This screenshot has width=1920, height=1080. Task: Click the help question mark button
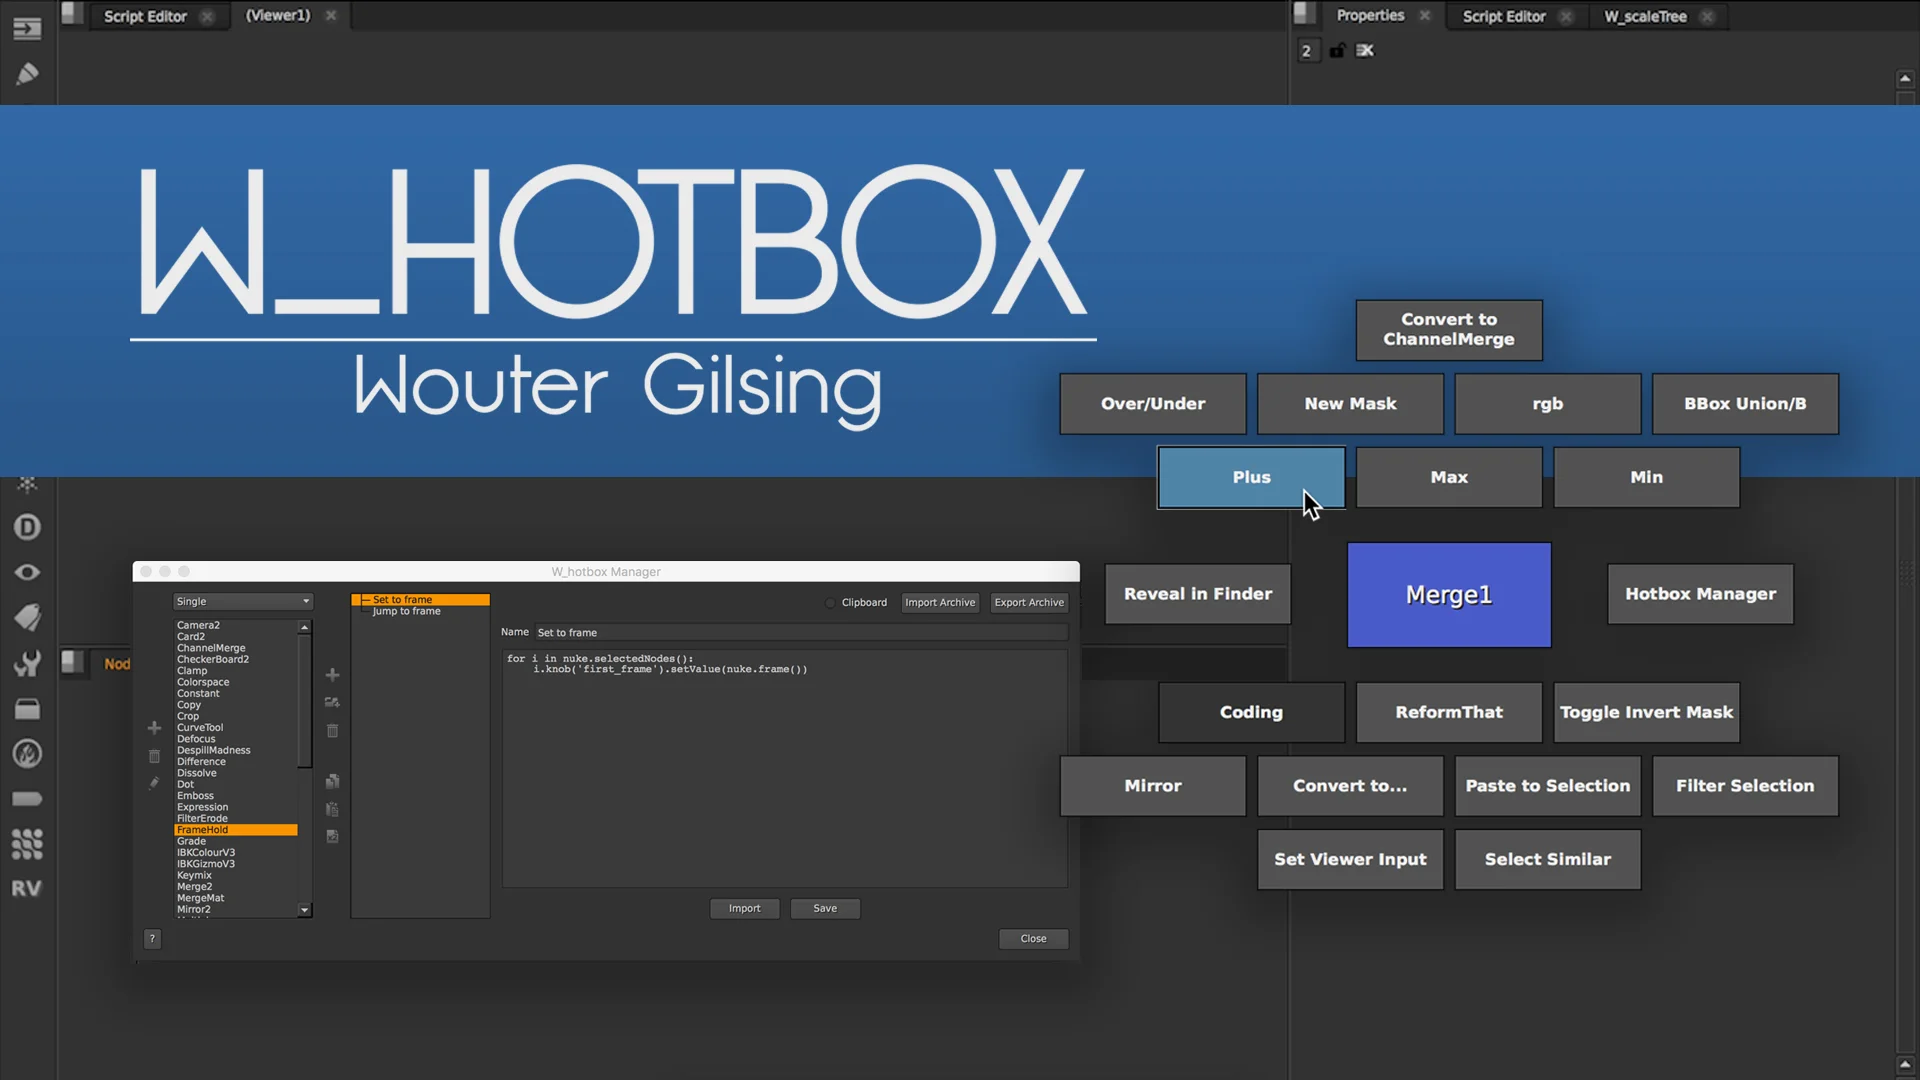(x=152, y=938)
